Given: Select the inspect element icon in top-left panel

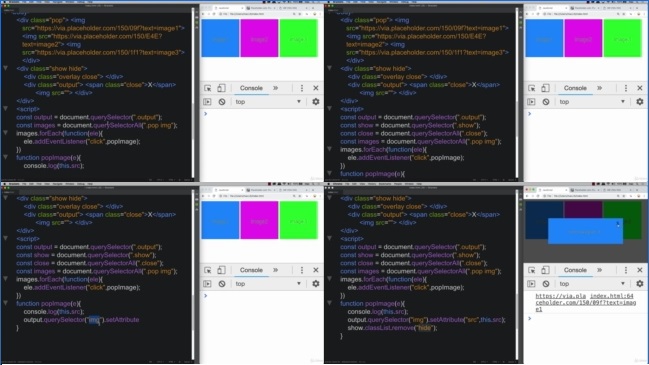Looking at the screenshot, I should [208, 88].
